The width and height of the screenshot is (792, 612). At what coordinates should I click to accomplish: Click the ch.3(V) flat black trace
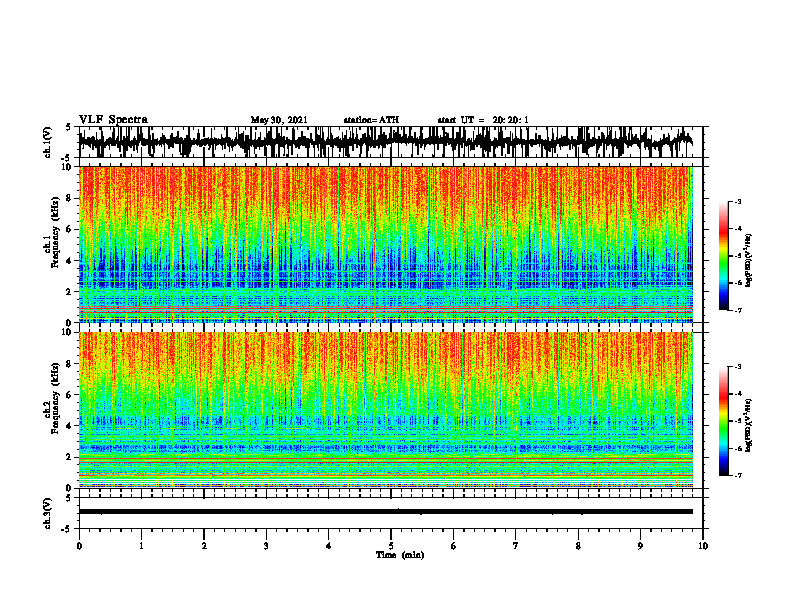tap(385, 512)
